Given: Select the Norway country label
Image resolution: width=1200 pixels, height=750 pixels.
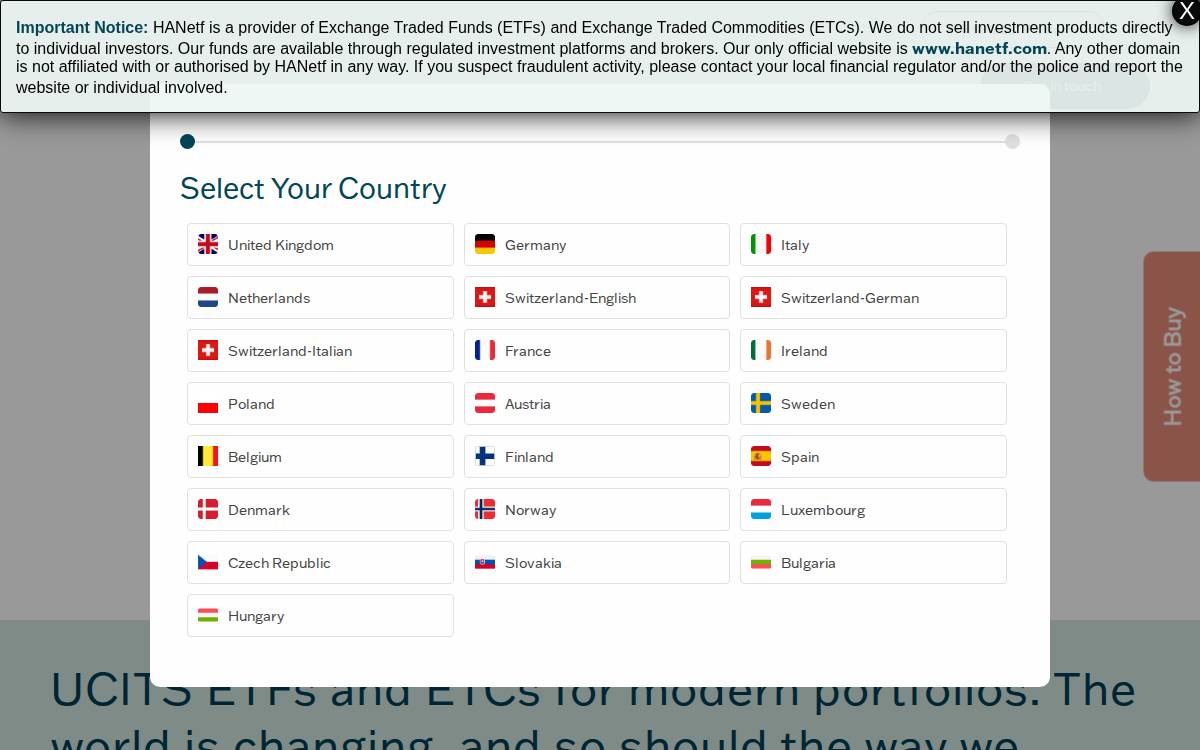Looking at the screenshot, I should pyautogui.click(x=530, y=510).
